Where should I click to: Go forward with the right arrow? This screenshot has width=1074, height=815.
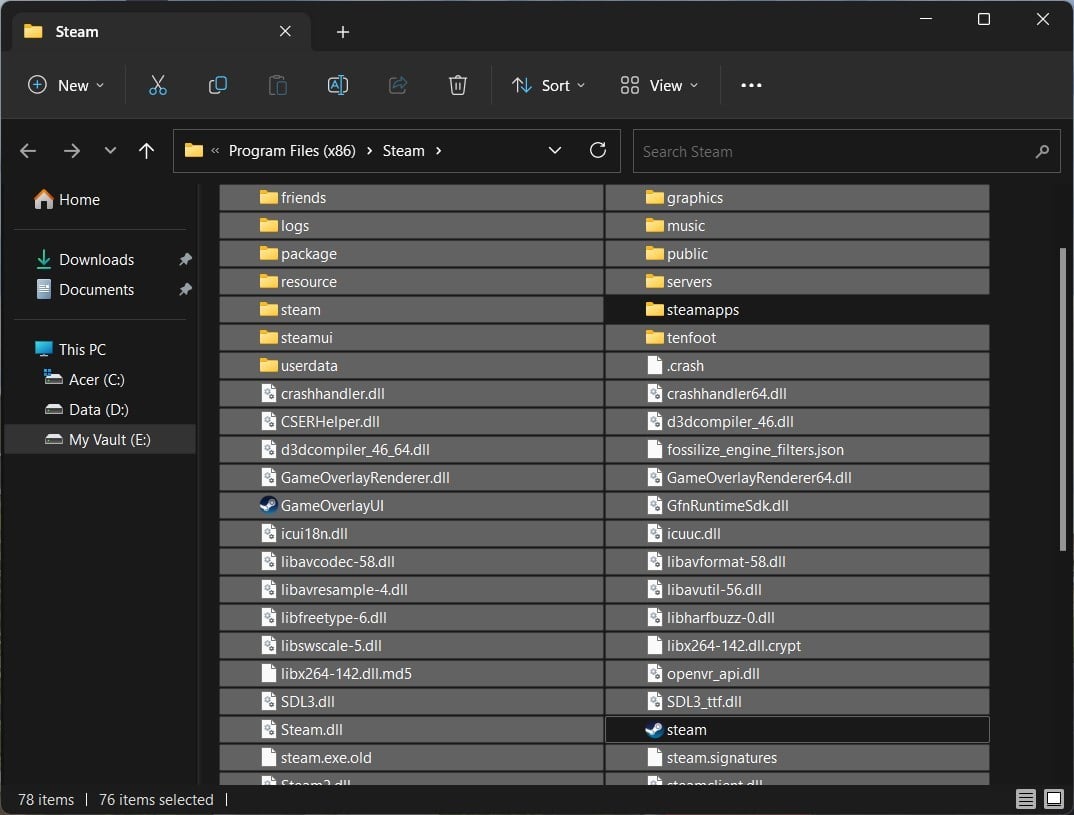(72, 151)
